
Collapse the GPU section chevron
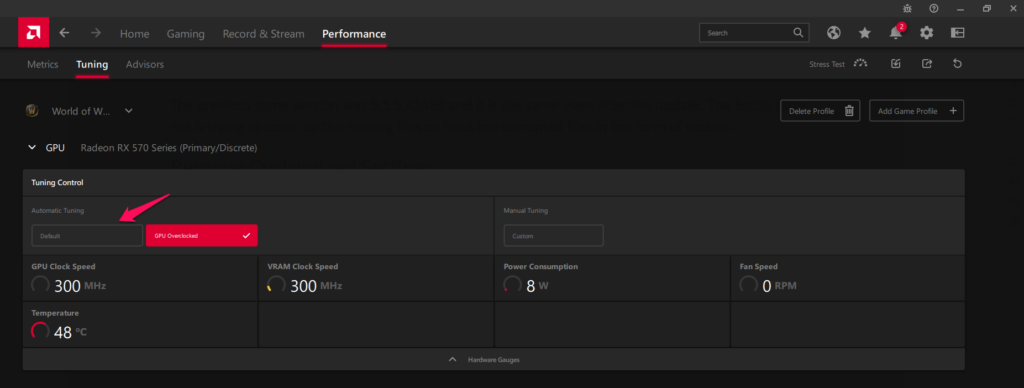[x=32, y=148]
